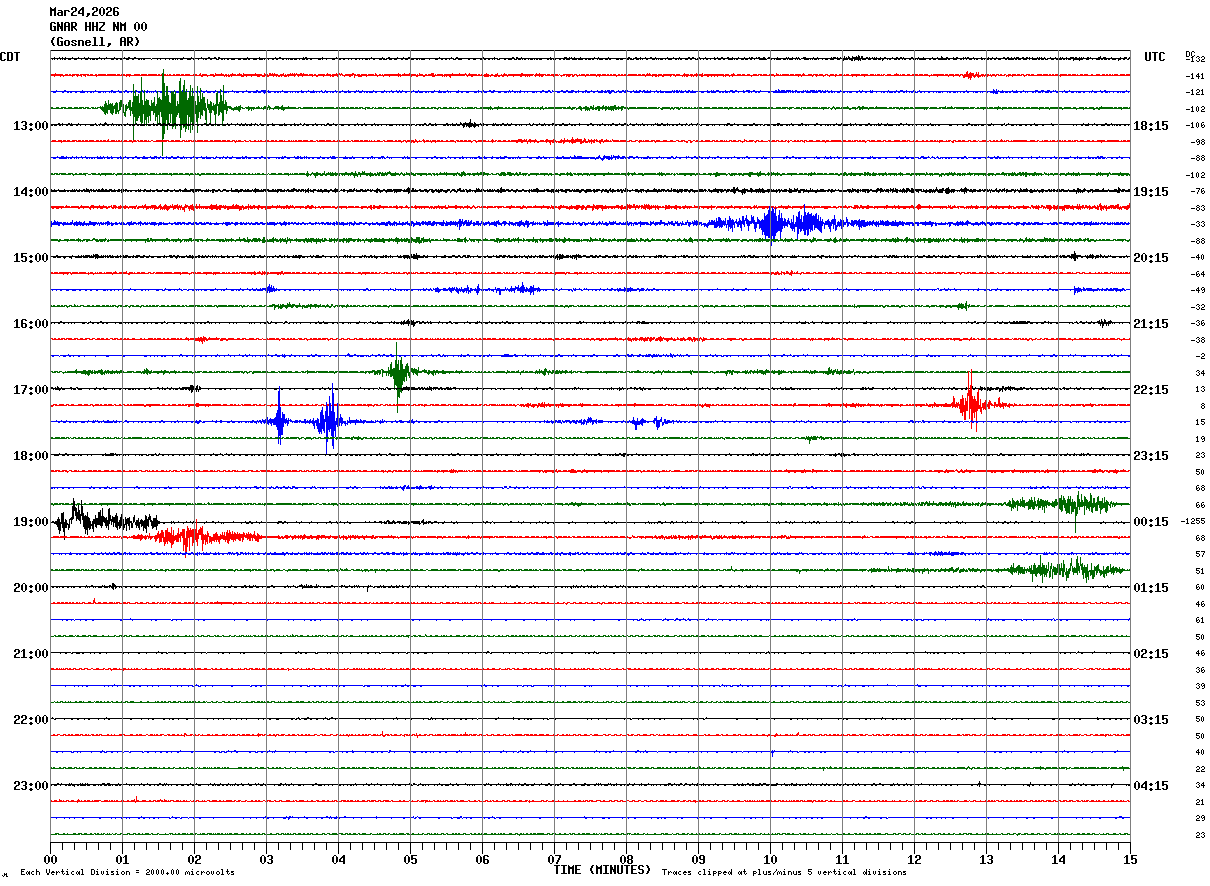The width and height of the screenshot is (1210, 886).
Task: Click the UTC timezone label
Action: (1155, 57)
